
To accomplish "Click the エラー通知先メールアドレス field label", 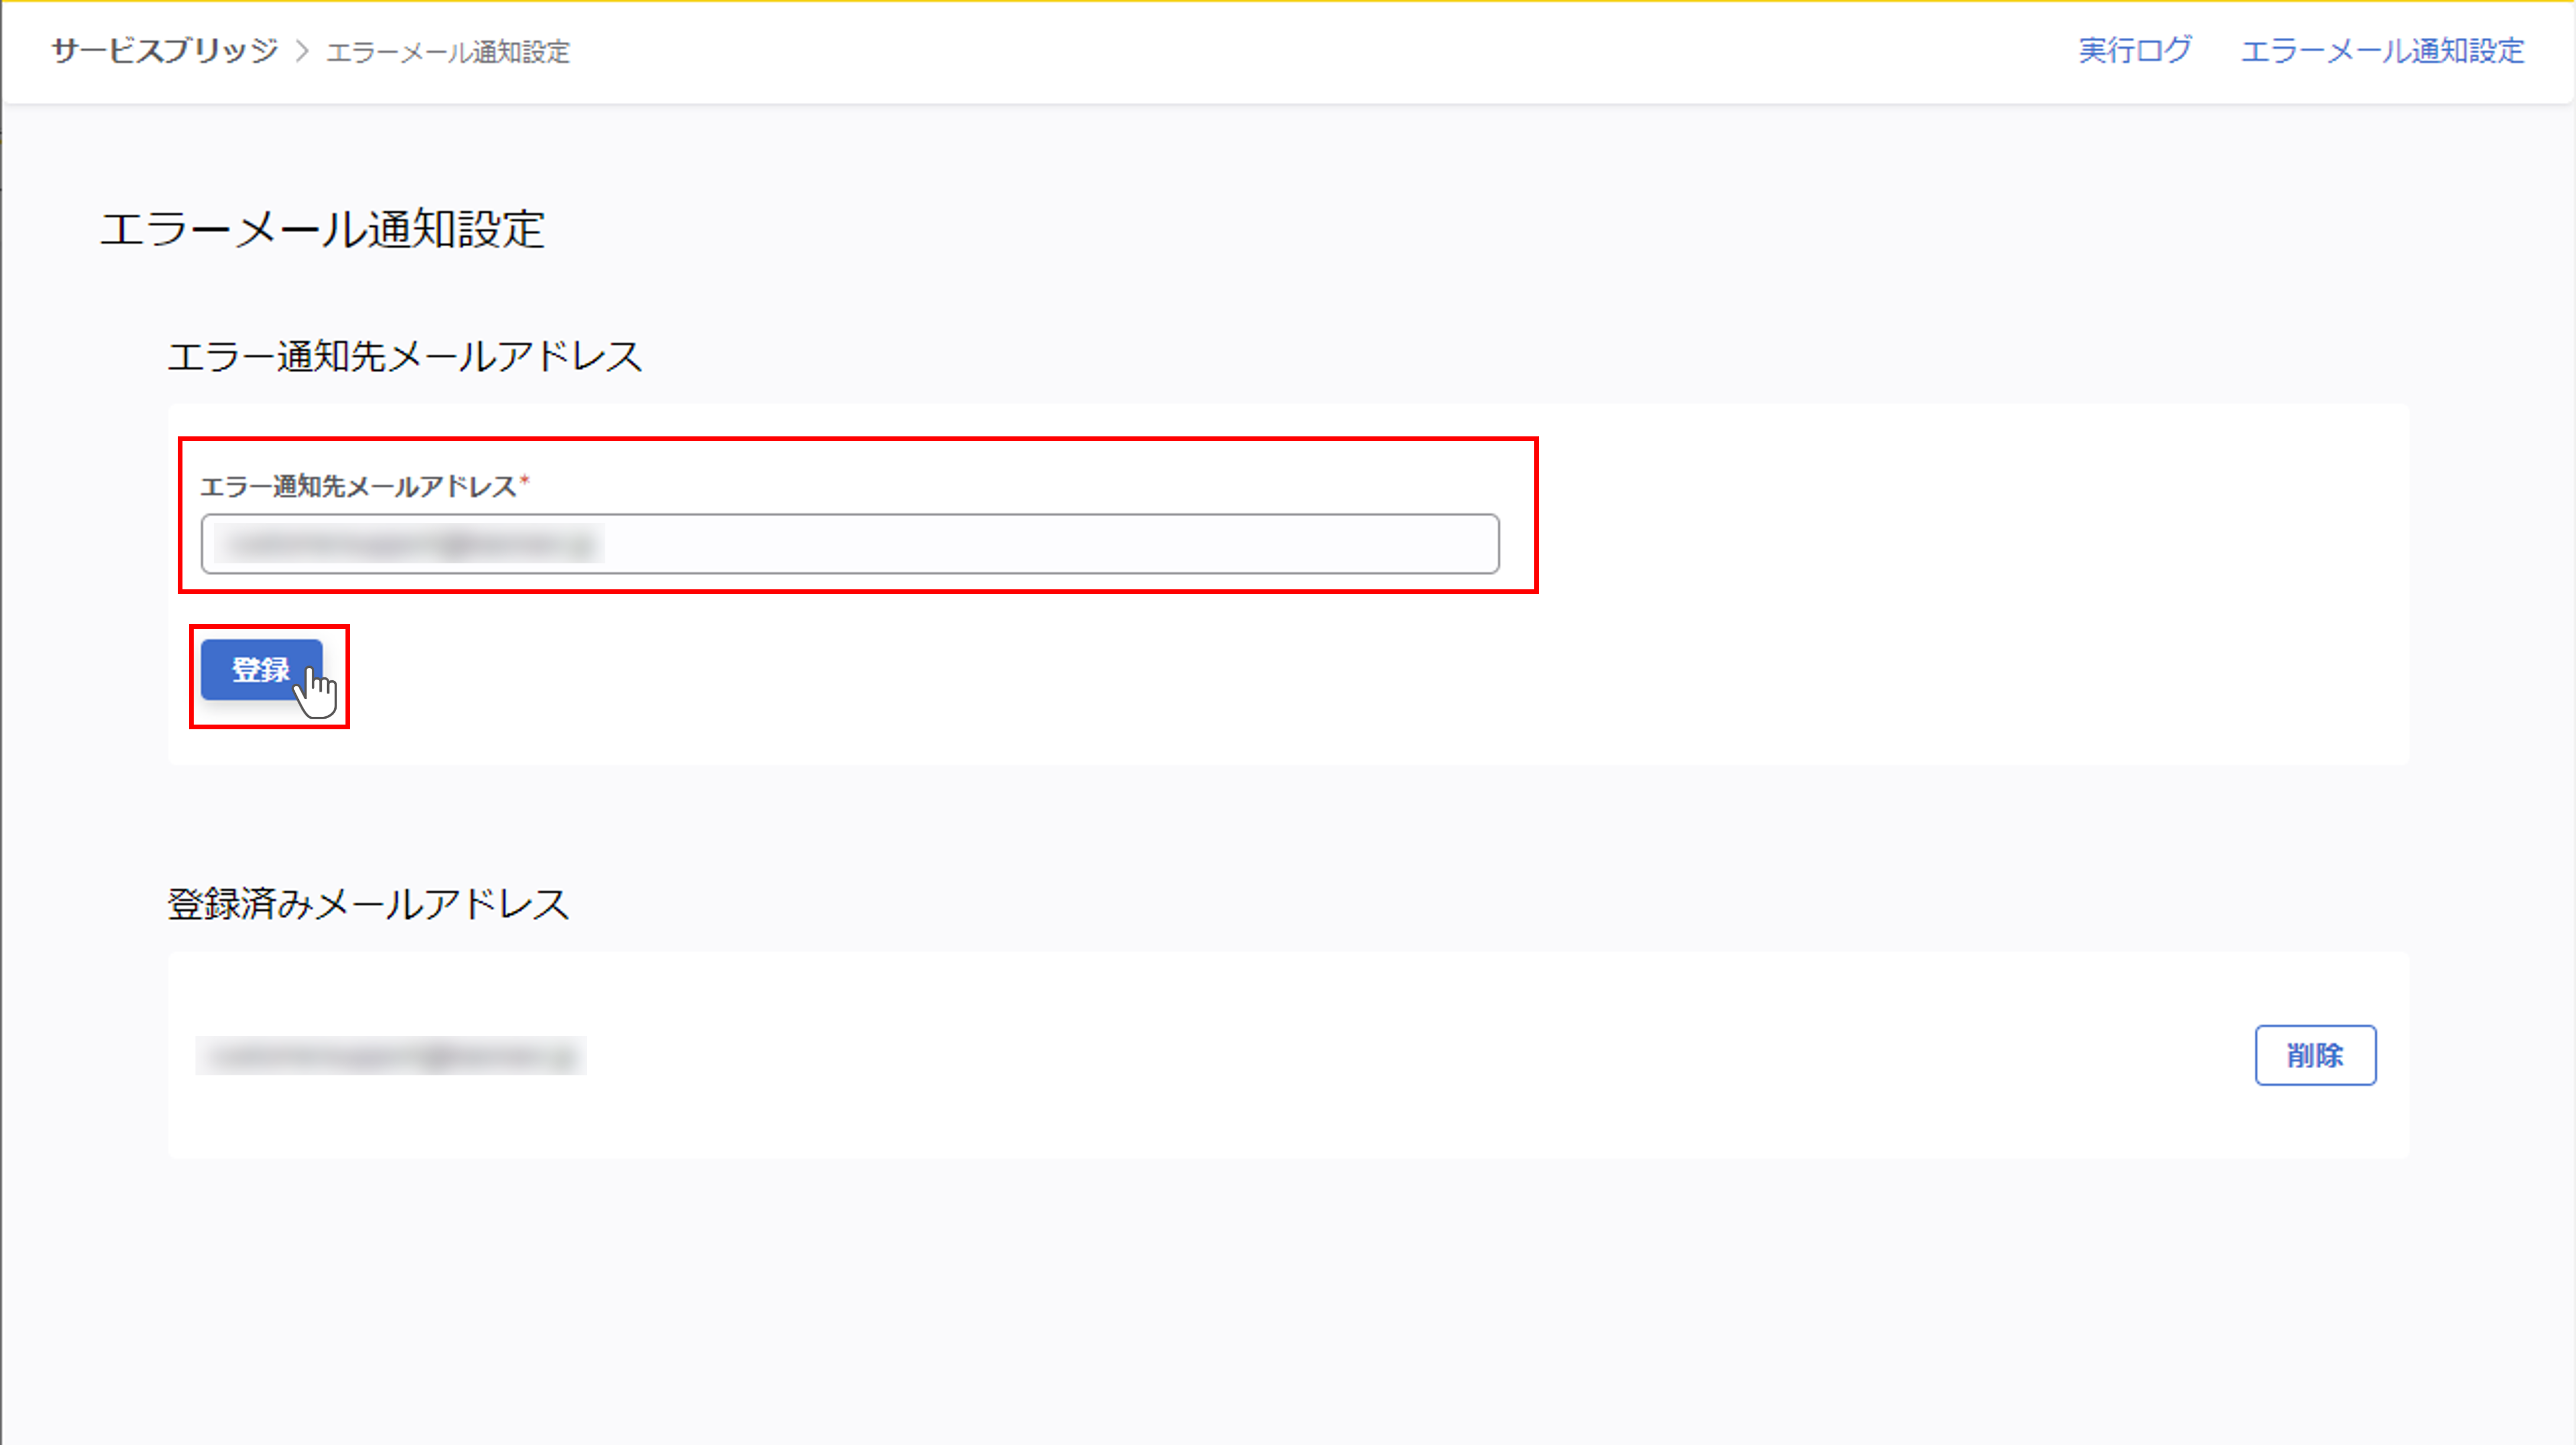I will coord(358,487).
